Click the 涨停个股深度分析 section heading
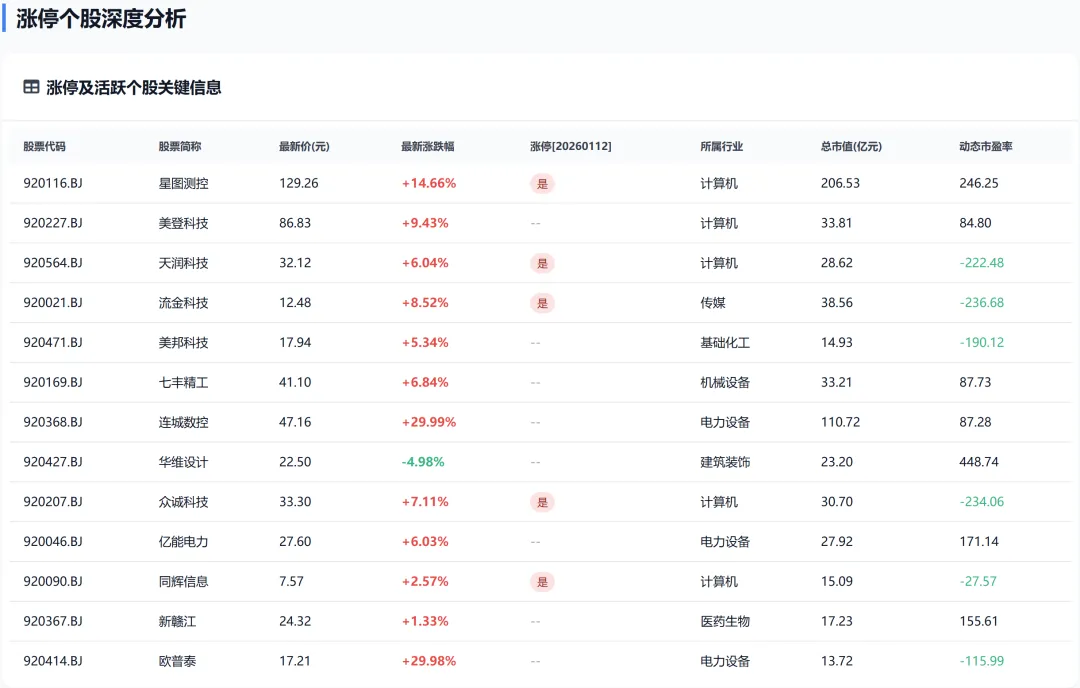This screenshot has height=688, width=1080. pyautogui.click(x=101, y=19)
